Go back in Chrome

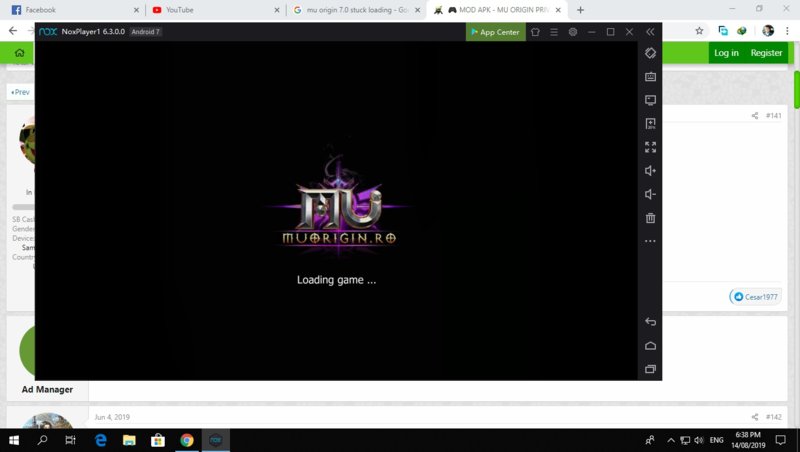click(13, 31)
